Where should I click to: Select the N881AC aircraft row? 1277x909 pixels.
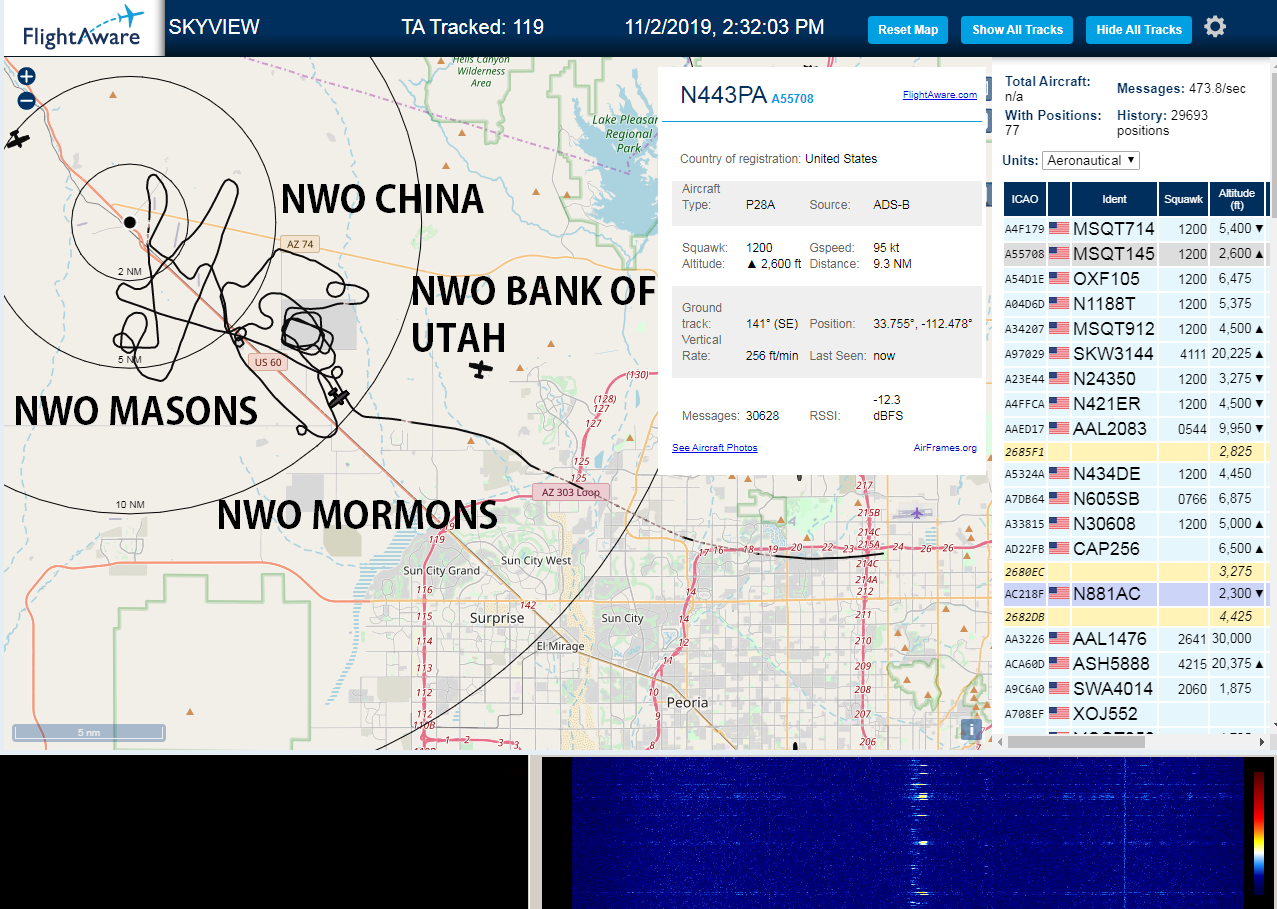[1136, 594]
